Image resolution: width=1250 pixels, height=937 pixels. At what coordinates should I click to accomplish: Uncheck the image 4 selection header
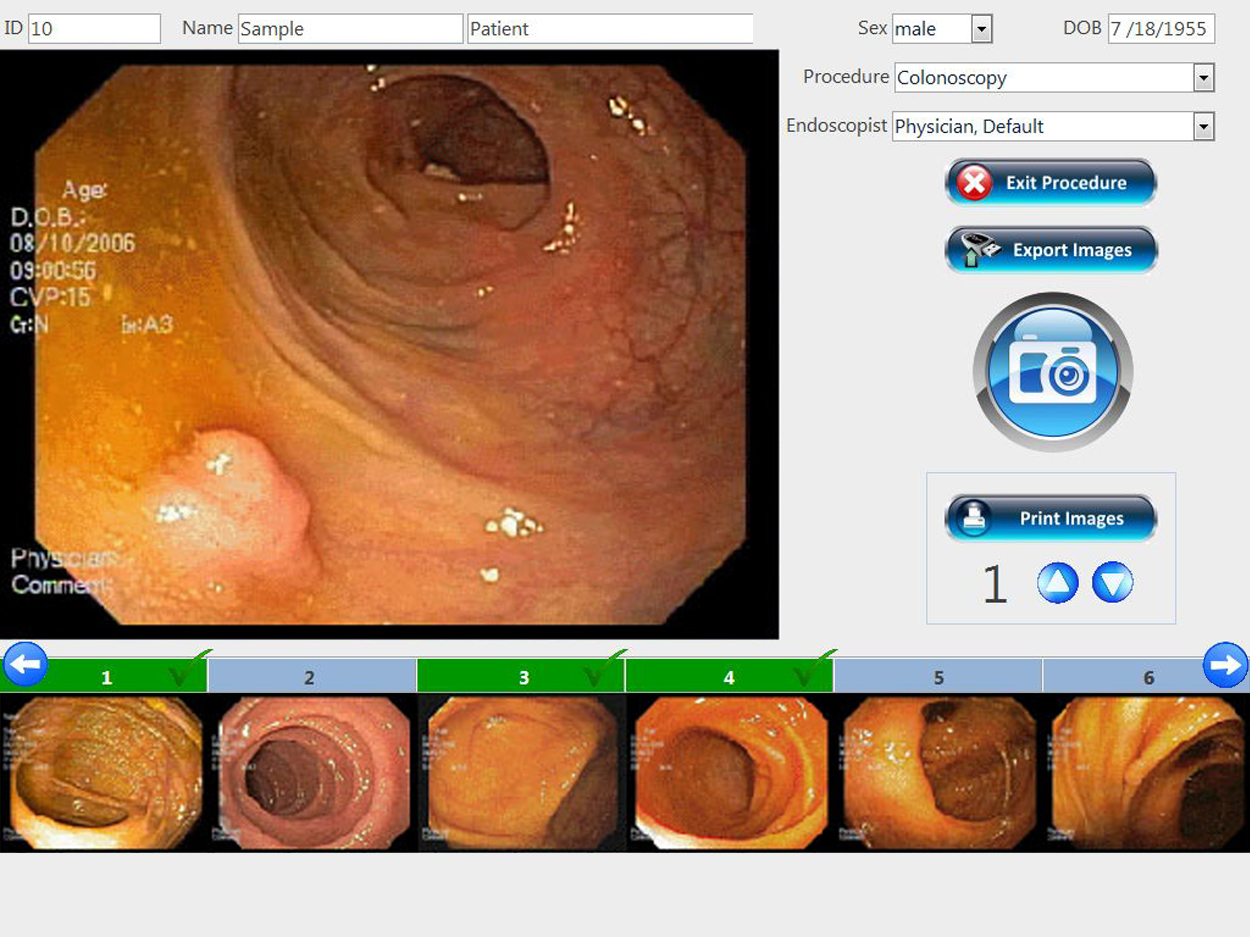[x=729, y=677]
